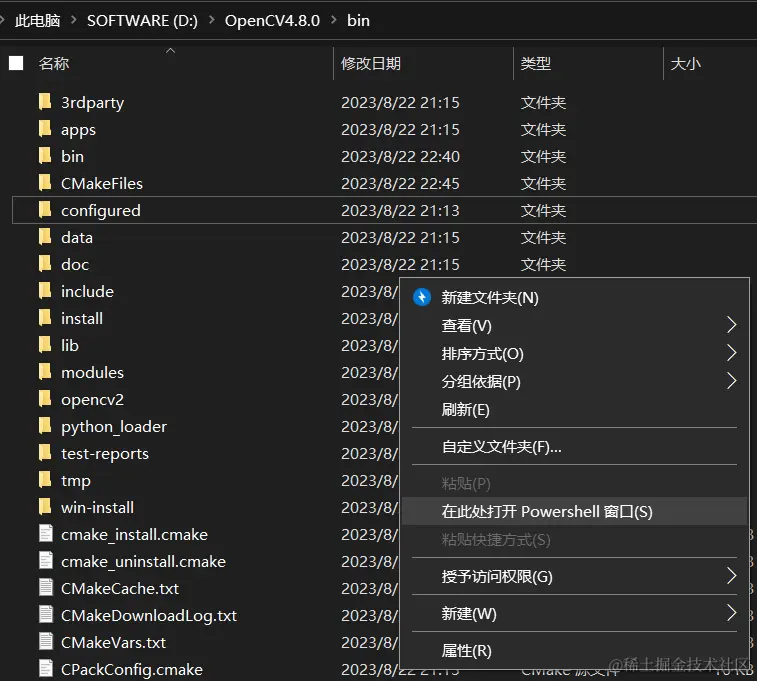
Task: Click date 2023/8/22 22:45 of CMakeFiles
Action: click(400, 183)
